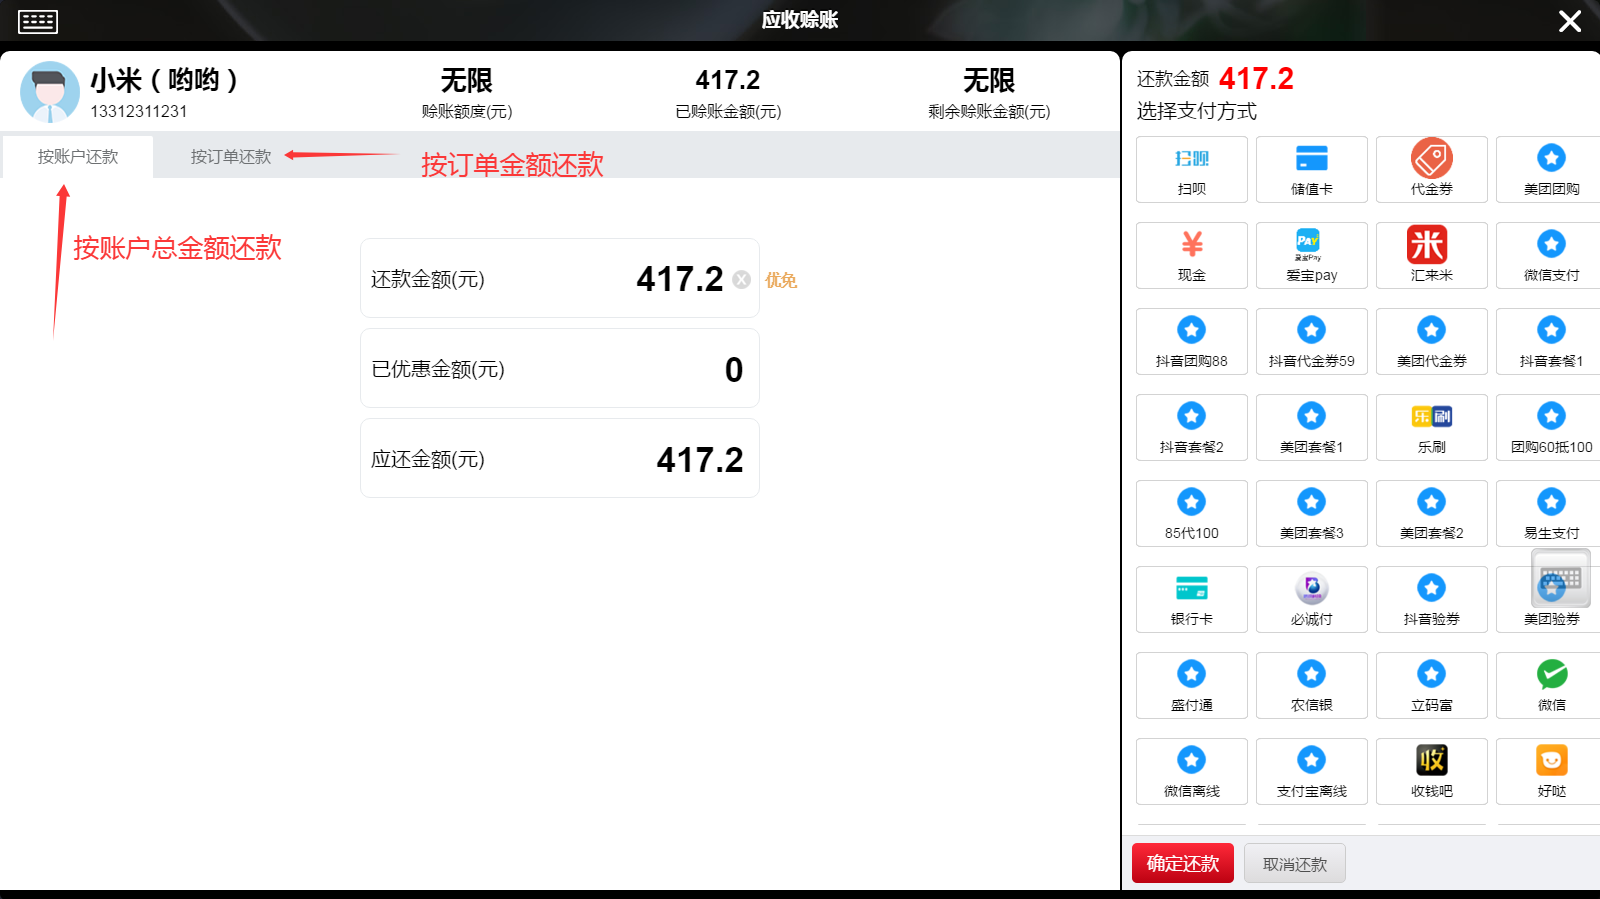
Task: Pick 现金 cash payment method
Action: [x=1191, y=255]
